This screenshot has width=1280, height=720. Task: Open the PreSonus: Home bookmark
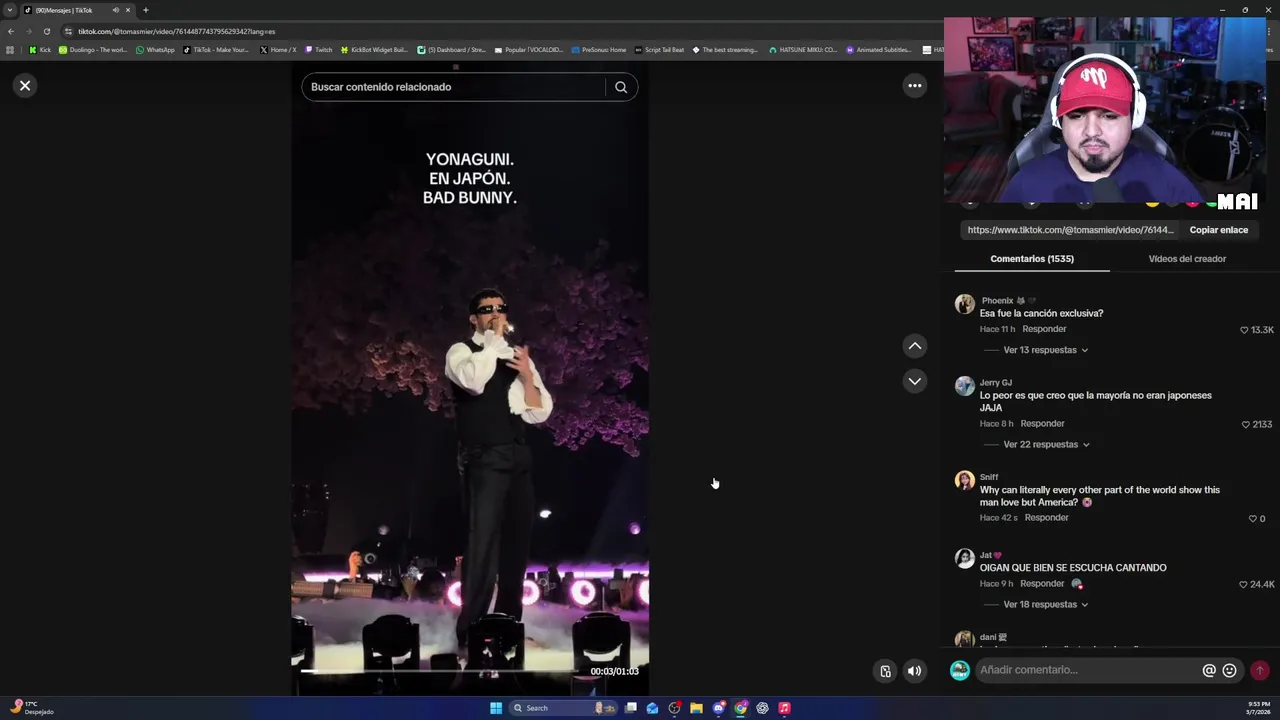tap(598, 50)
